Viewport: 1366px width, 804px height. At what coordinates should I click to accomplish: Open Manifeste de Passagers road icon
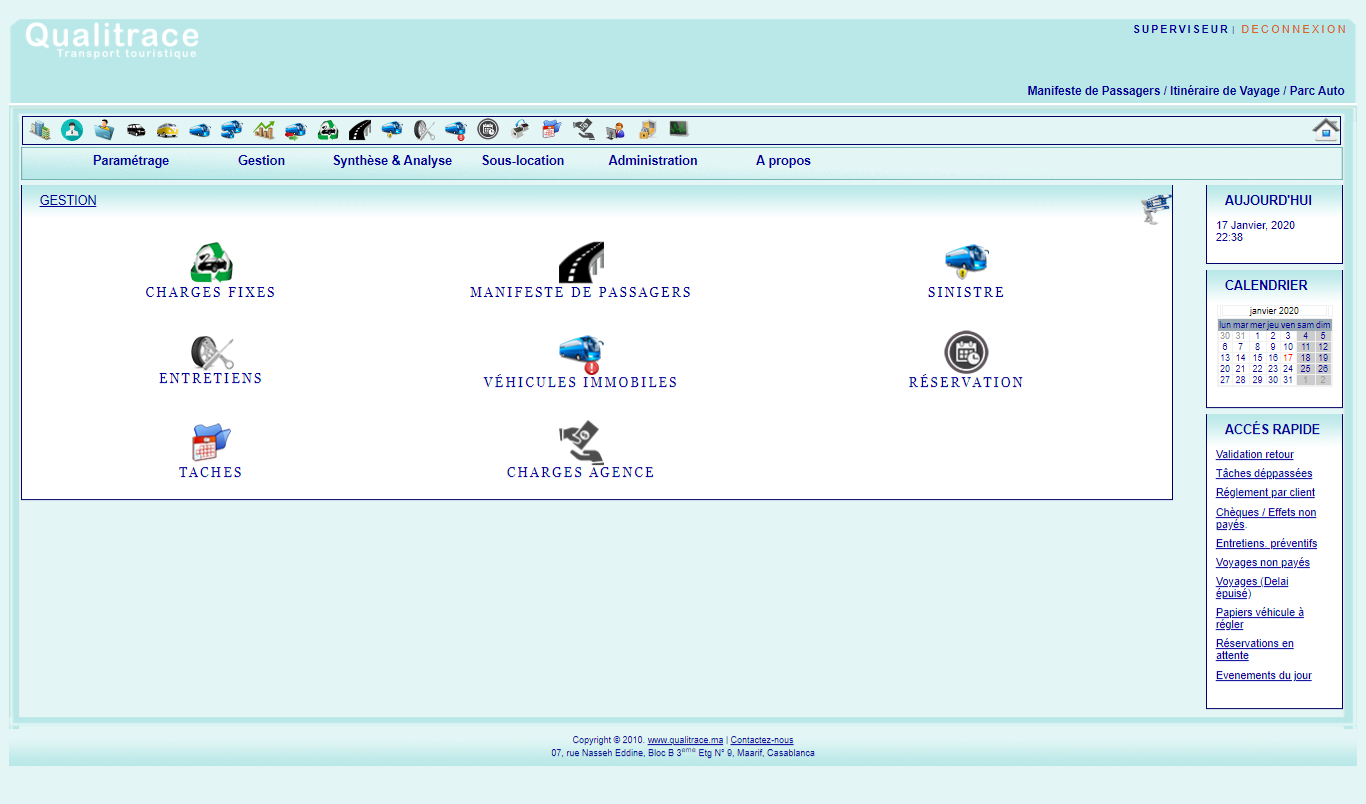(581, 262)
